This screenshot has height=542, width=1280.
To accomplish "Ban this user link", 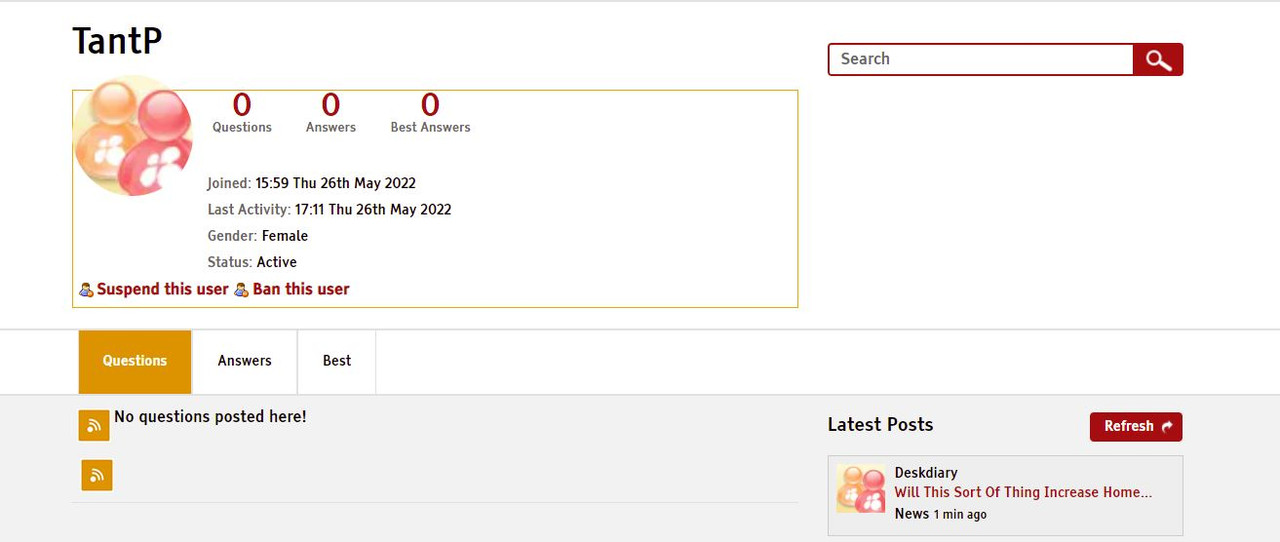I will click(301, 289).
